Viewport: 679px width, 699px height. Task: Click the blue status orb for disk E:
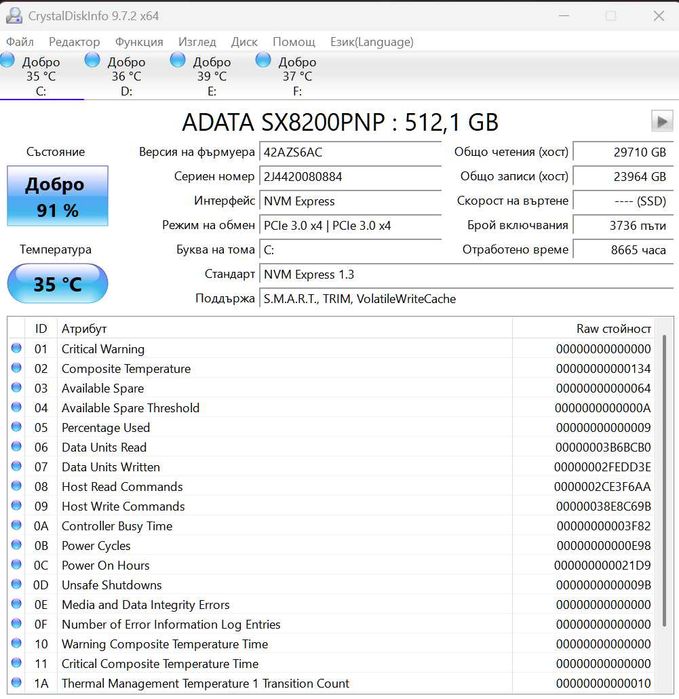coord(177,60)
